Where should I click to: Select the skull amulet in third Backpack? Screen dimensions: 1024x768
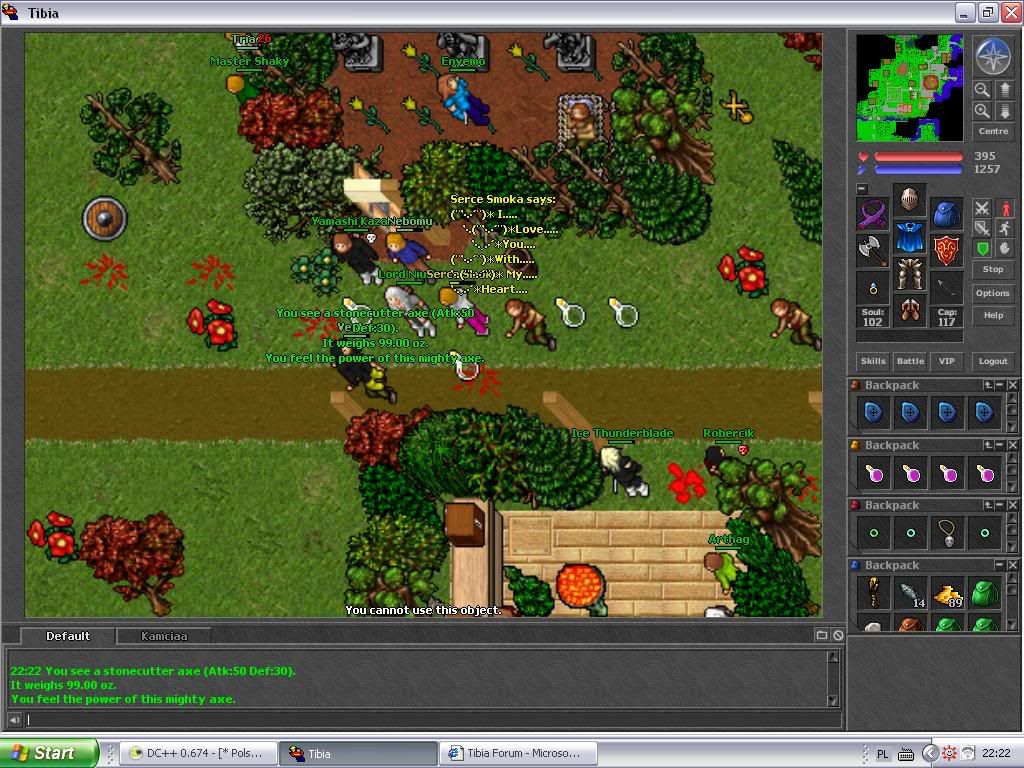click(x=948, y=533)
